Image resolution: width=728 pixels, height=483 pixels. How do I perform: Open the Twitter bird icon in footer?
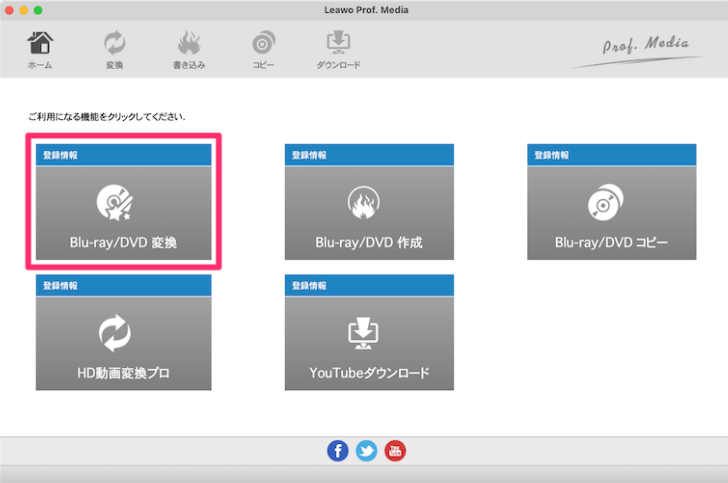click(366, 451)
